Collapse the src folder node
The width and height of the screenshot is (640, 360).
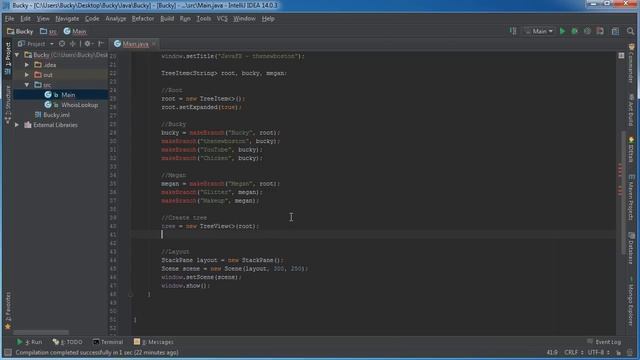27,85
